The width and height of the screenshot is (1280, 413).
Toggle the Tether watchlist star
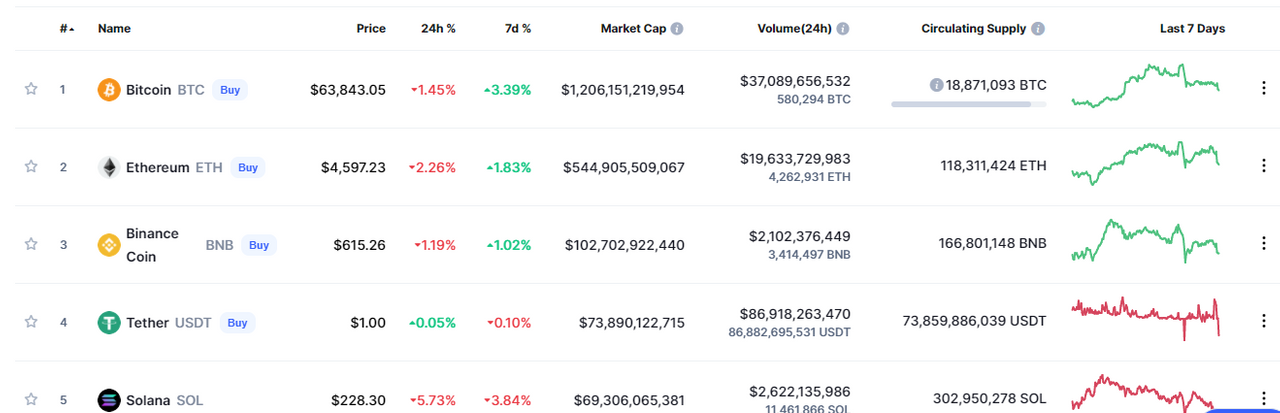pos(31,322)
